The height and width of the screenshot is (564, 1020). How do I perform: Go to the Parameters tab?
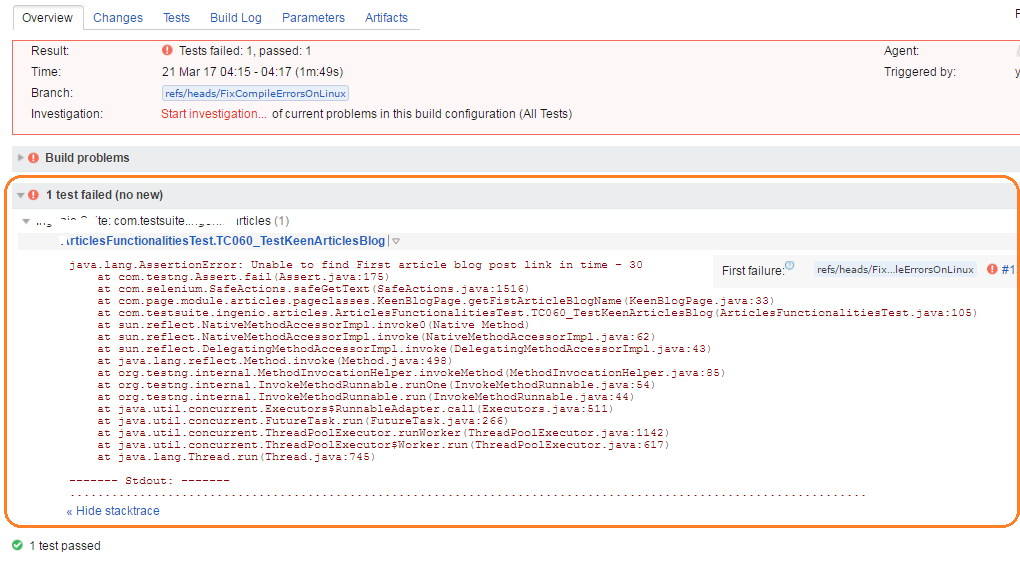313,18
